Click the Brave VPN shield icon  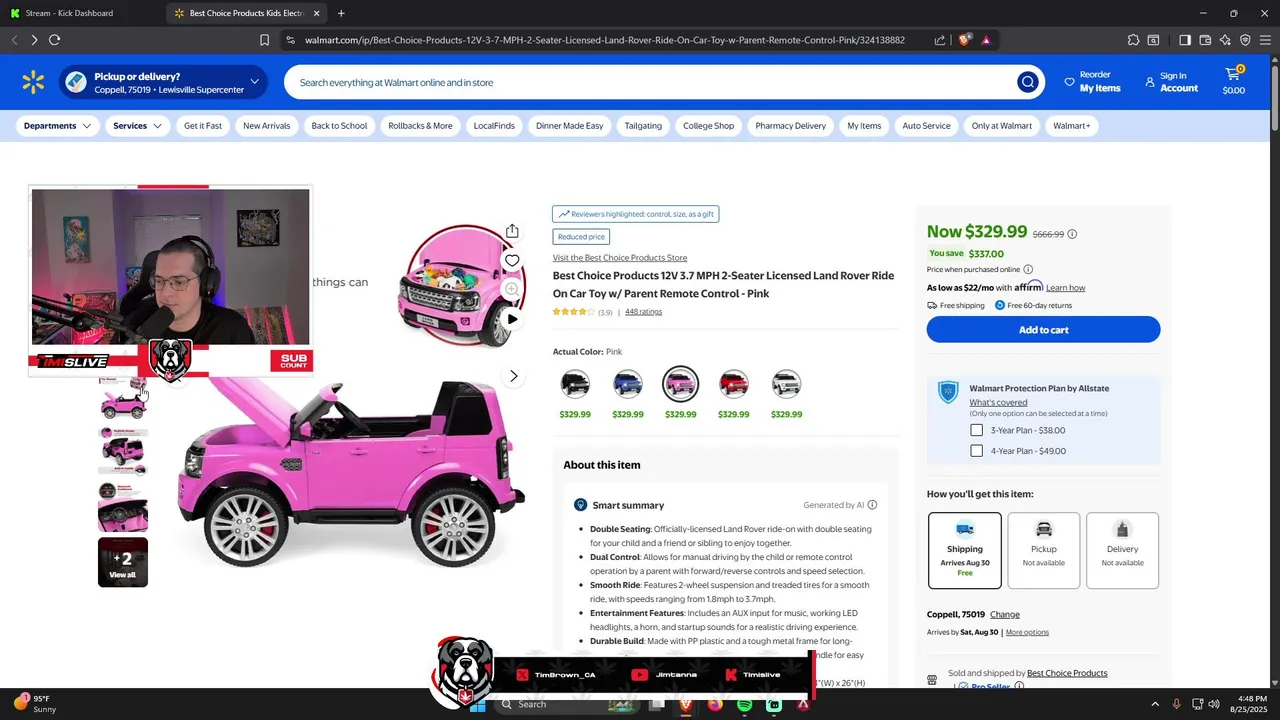(1245, 40)
